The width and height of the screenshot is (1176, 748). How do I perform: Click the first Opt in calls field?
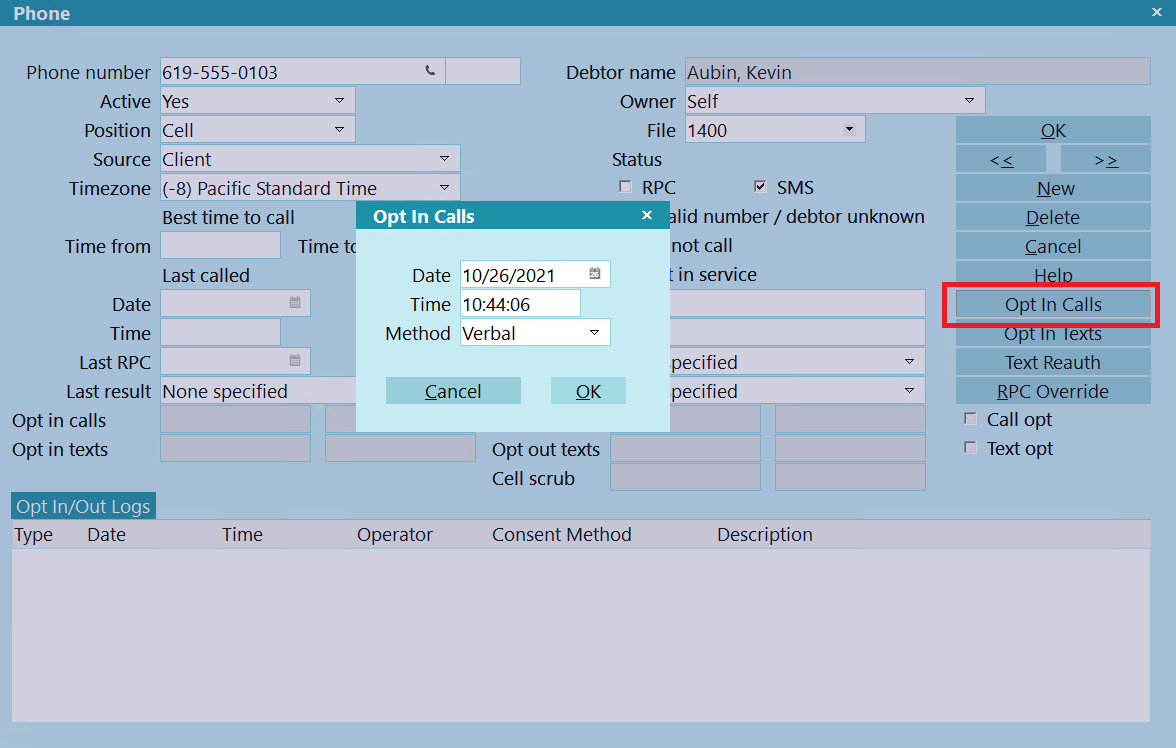pyautogui.click(x=236, y=419)
